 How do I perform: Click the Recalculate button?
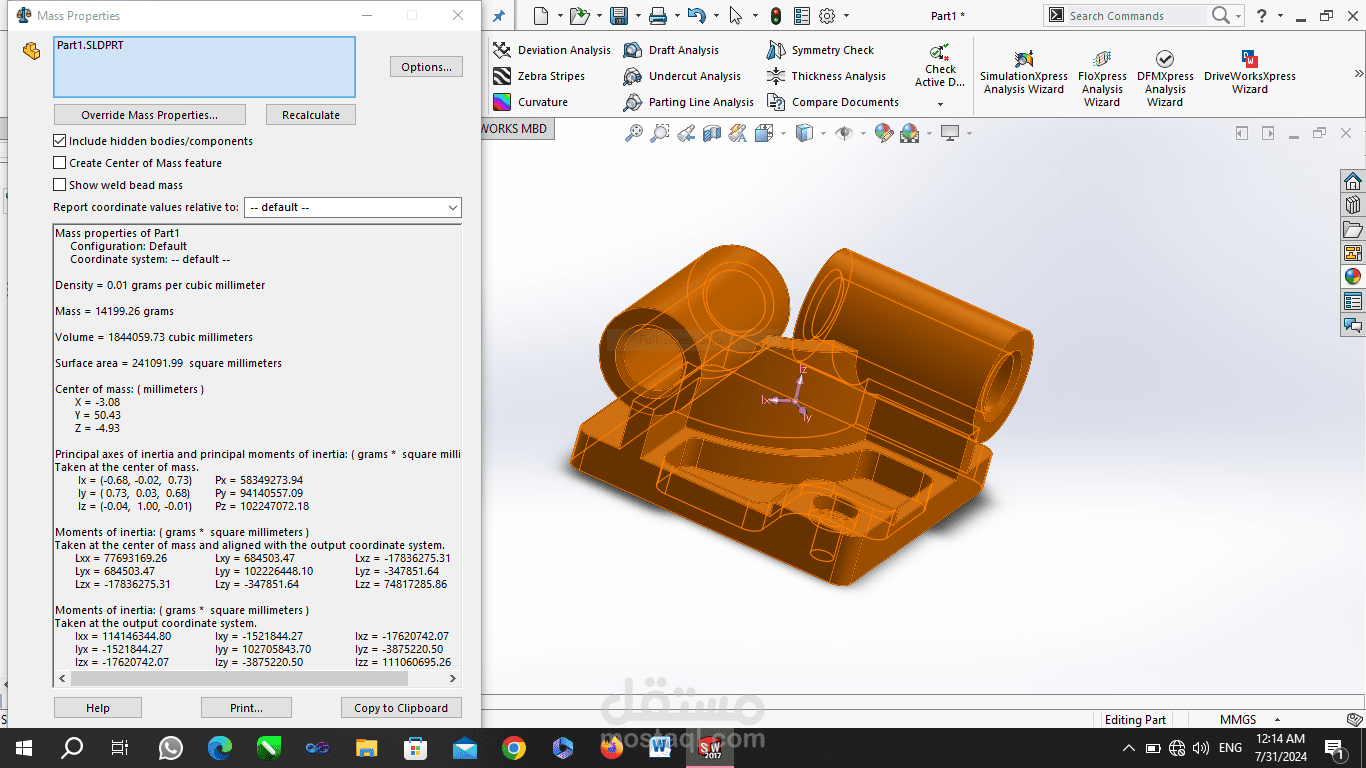point(311,115)
